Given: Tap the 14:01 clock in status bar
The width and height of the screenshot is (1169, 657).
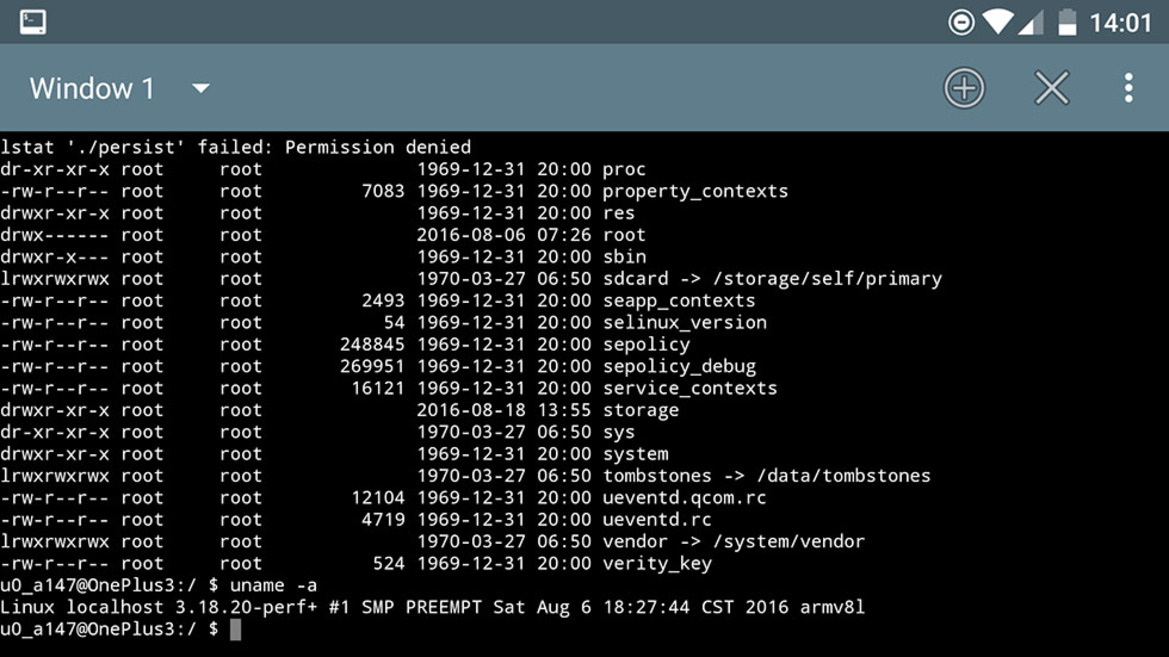Looking at the screenshot, I should pos(1121,23).
